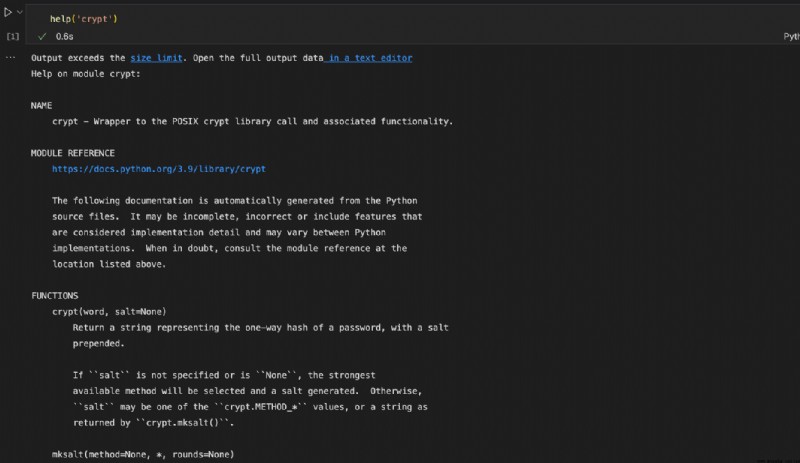Click the 'location listed above.' line
800x463 pixels.
click(x=109, y=264)
